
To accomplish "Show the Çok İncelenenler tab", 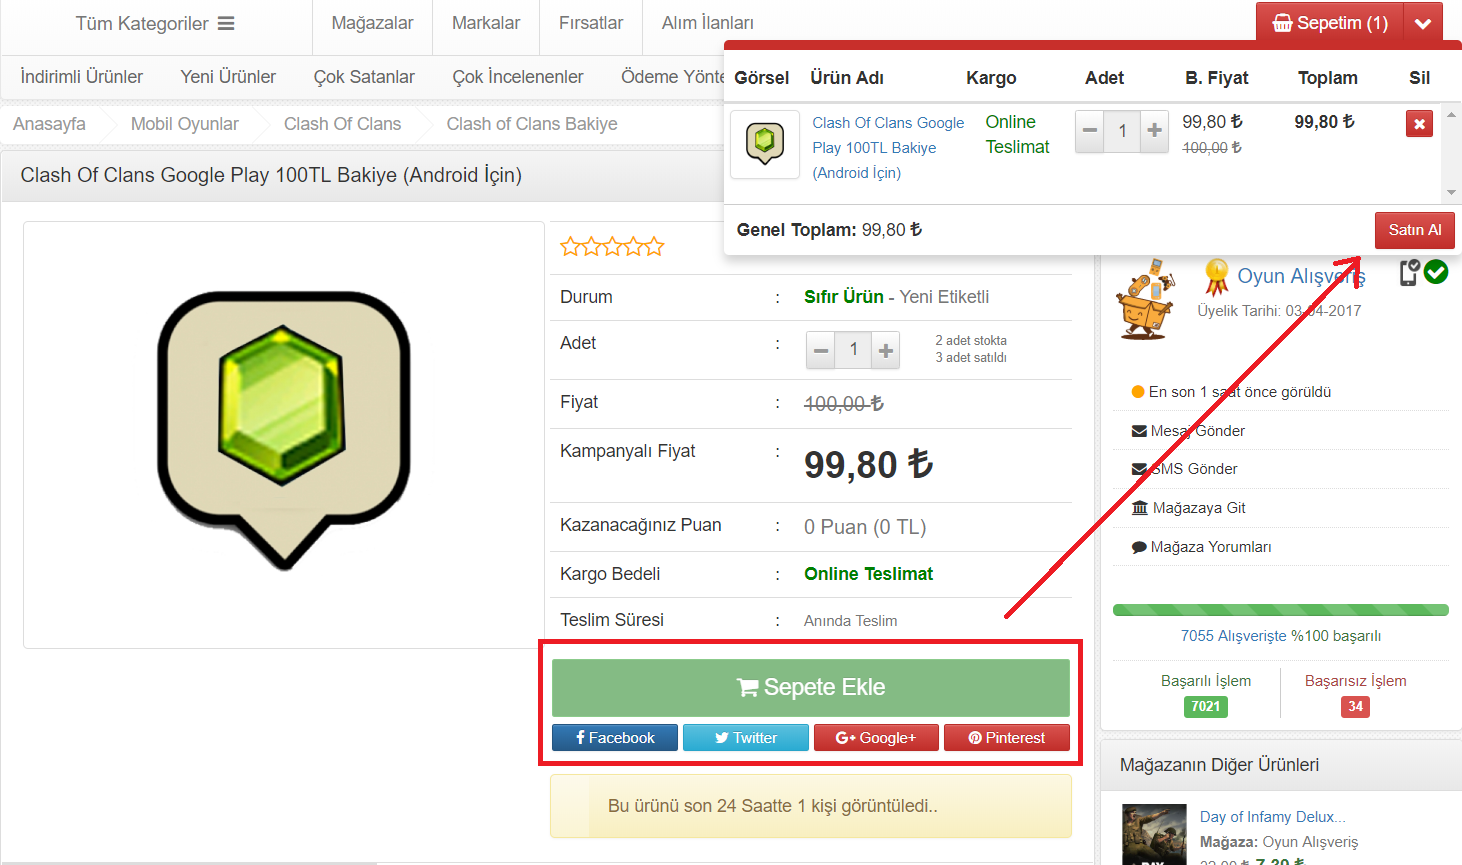I will [518, 77].
